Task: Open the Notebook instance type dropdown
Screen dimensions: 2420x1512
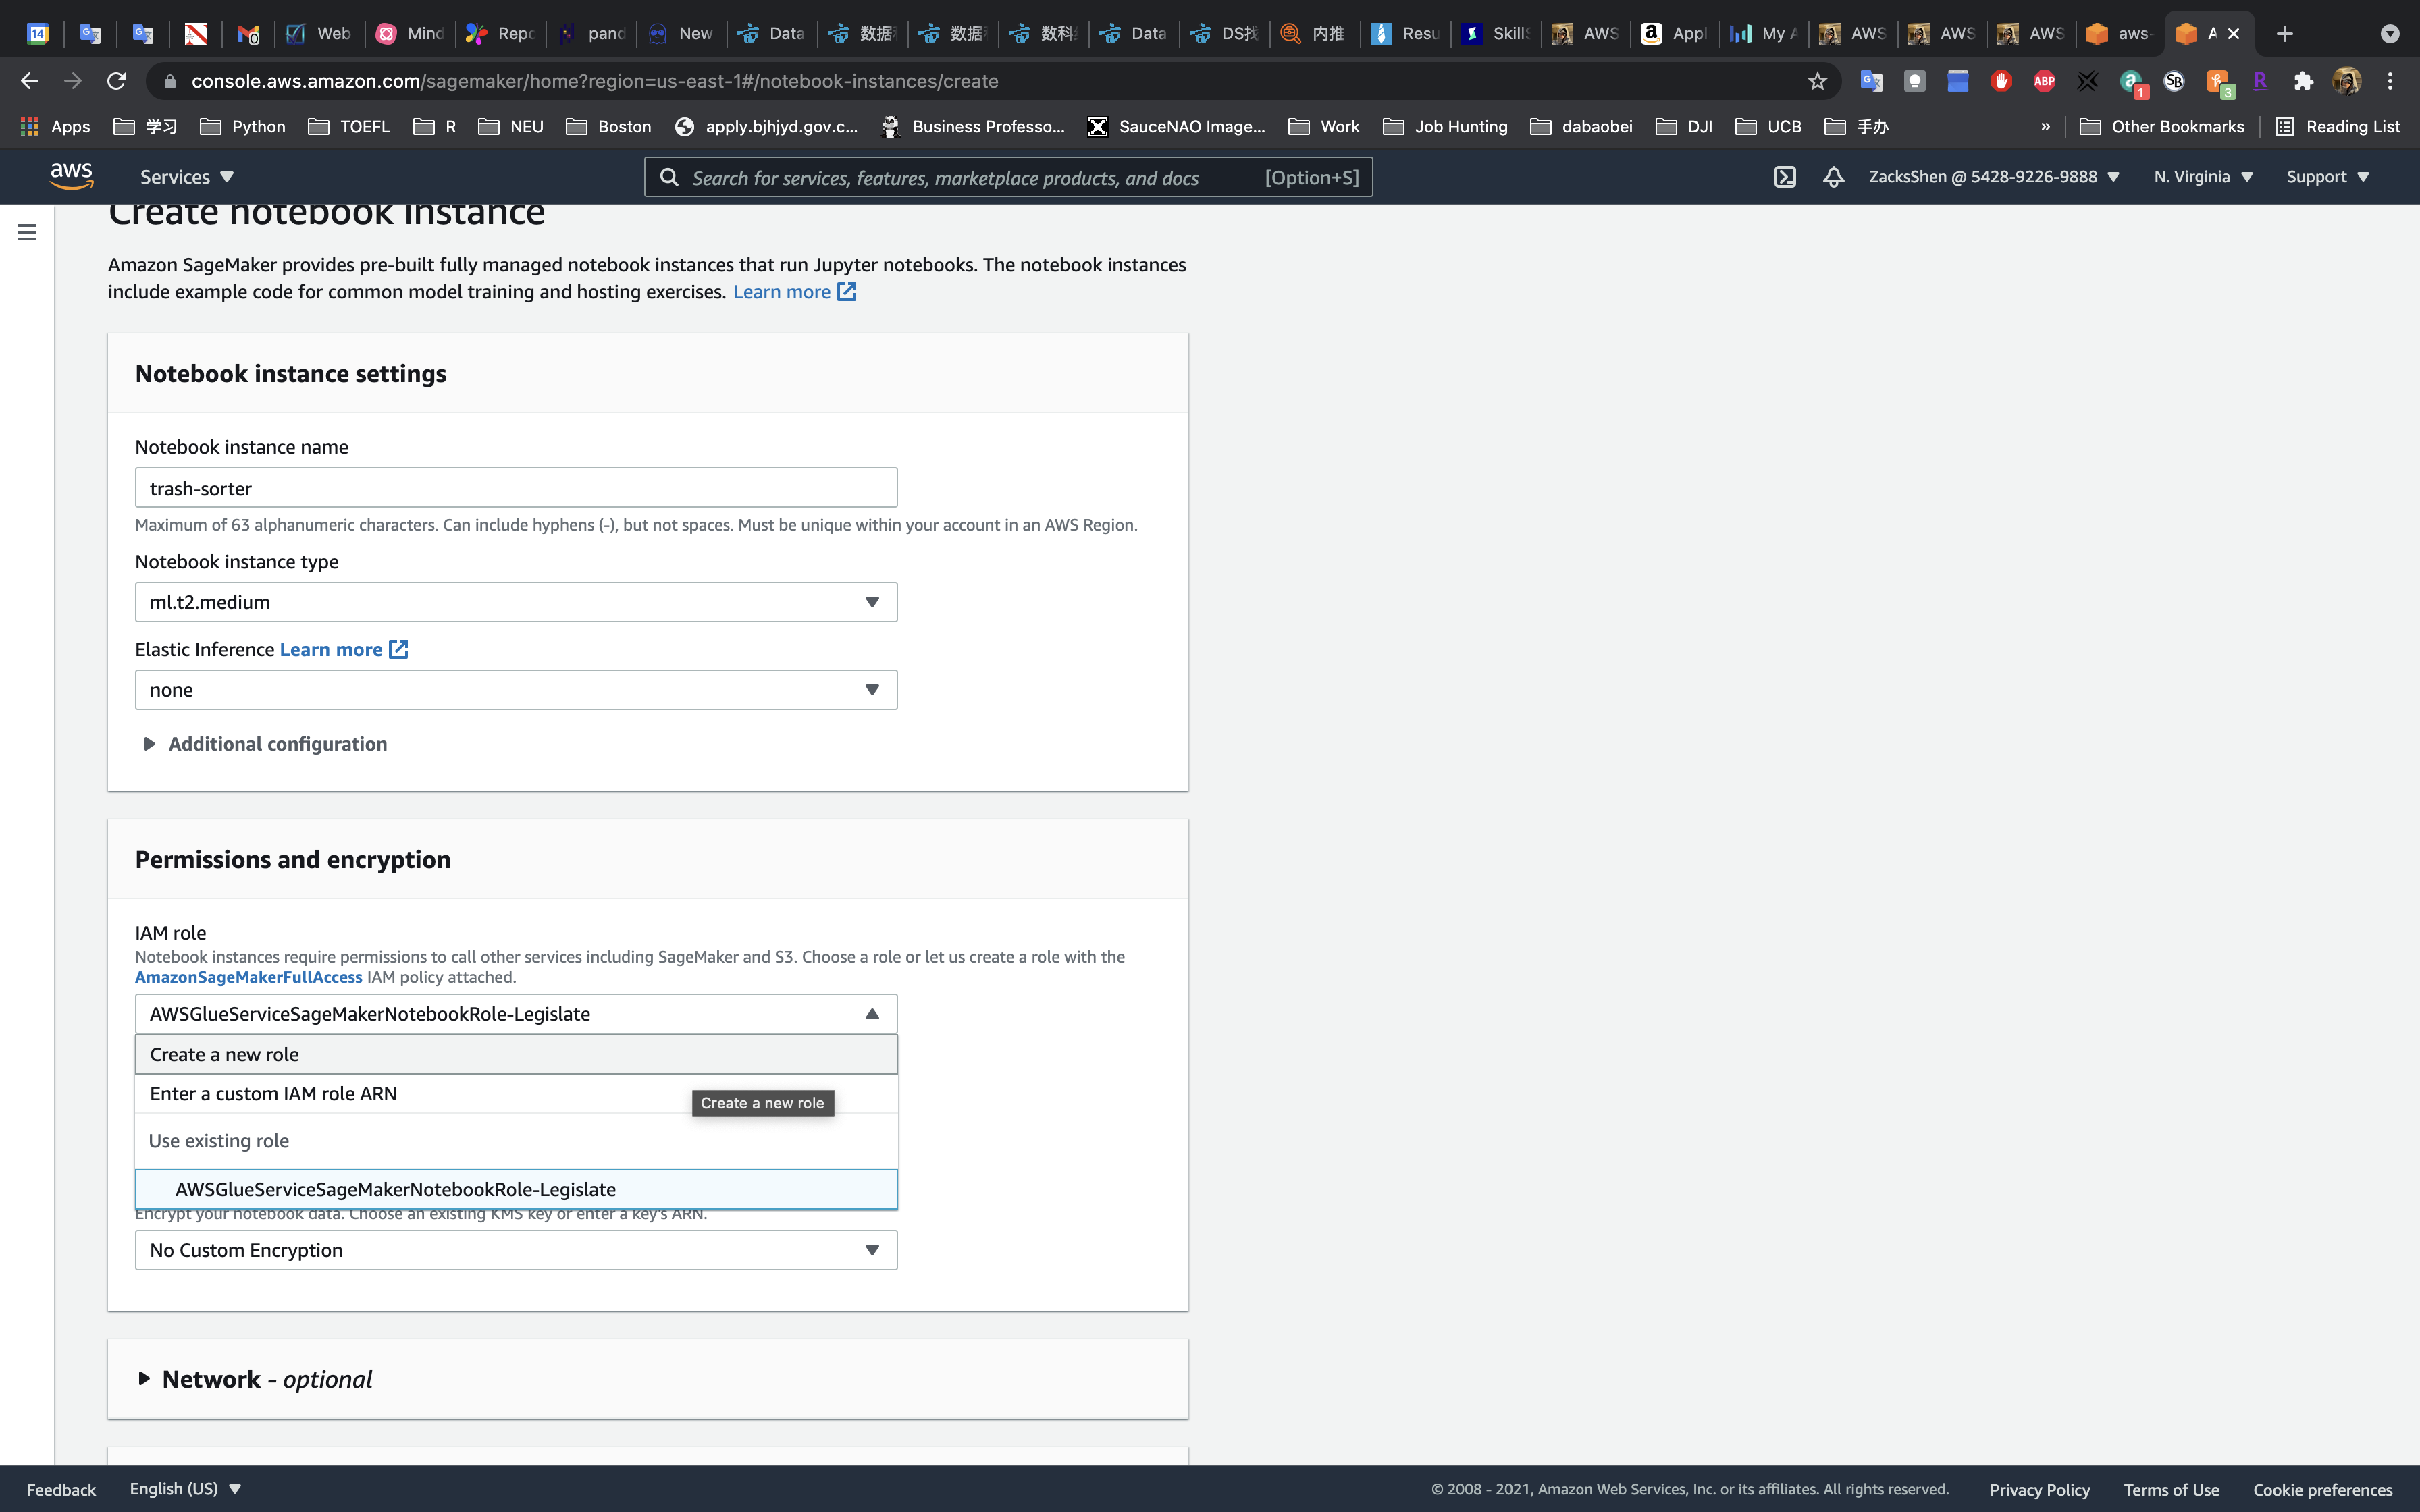Action: 515,602
